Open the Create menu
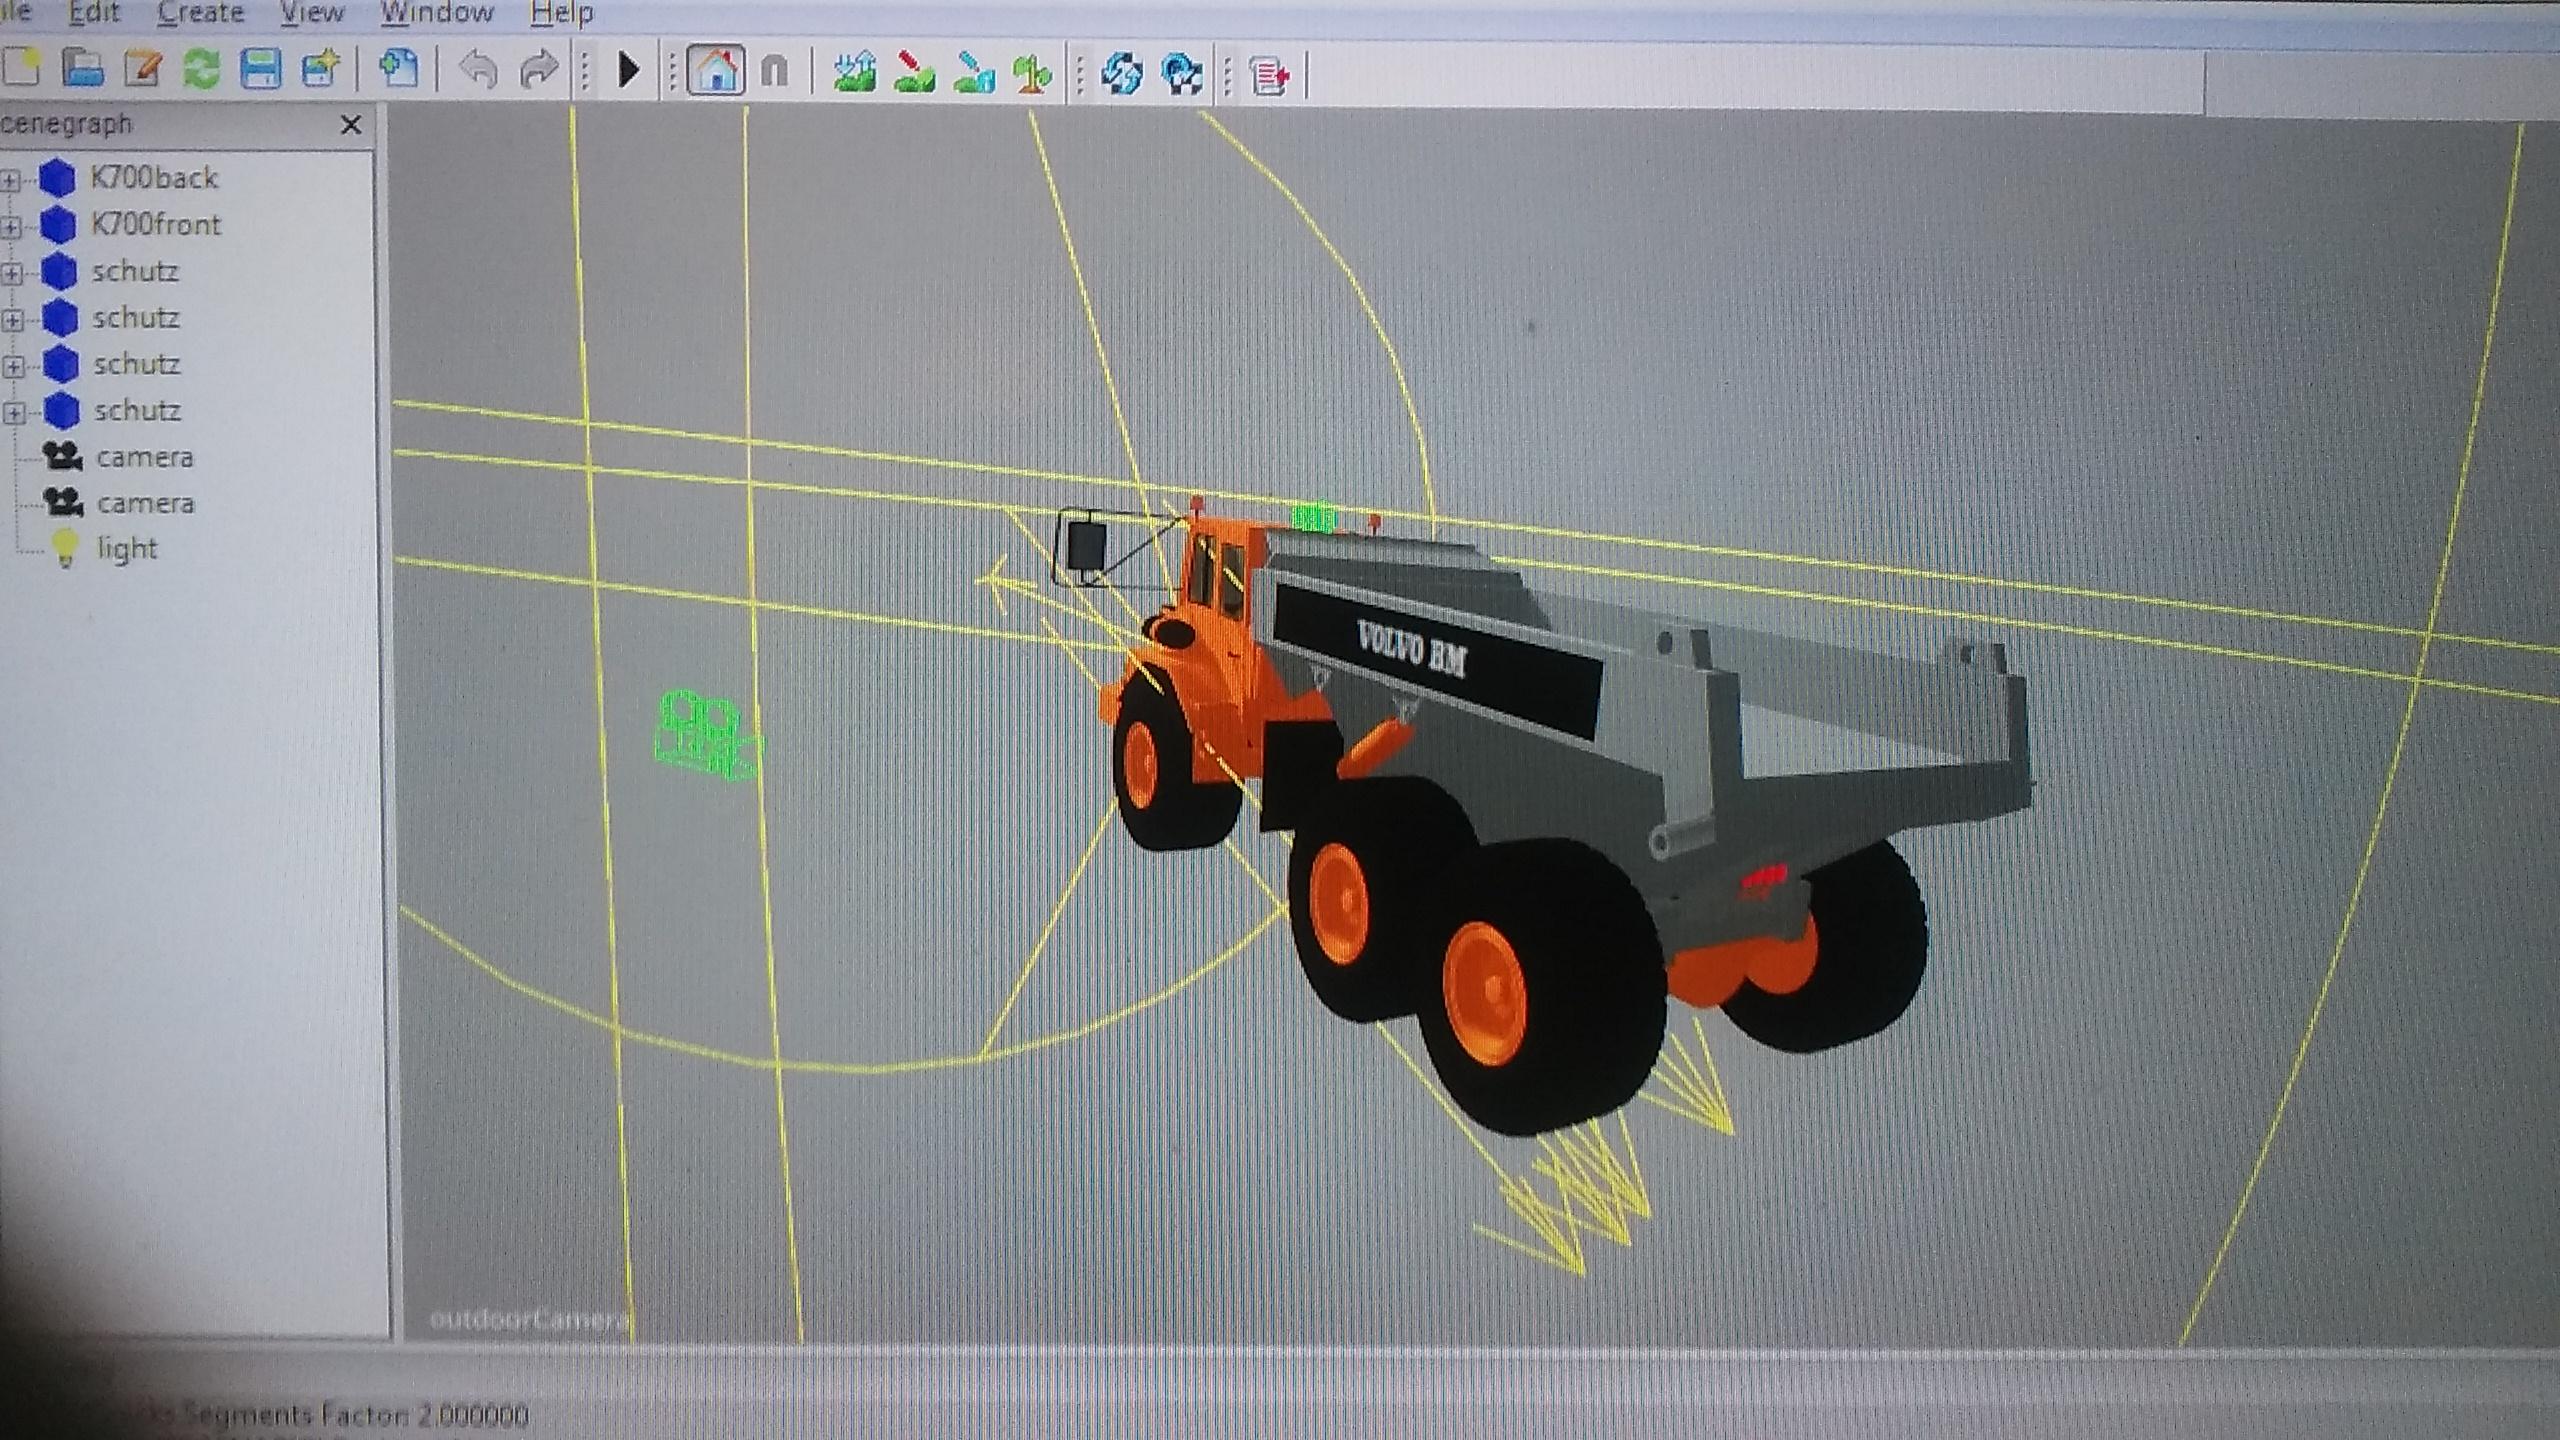This screenshot has height=1440, width=2560. 200,13
